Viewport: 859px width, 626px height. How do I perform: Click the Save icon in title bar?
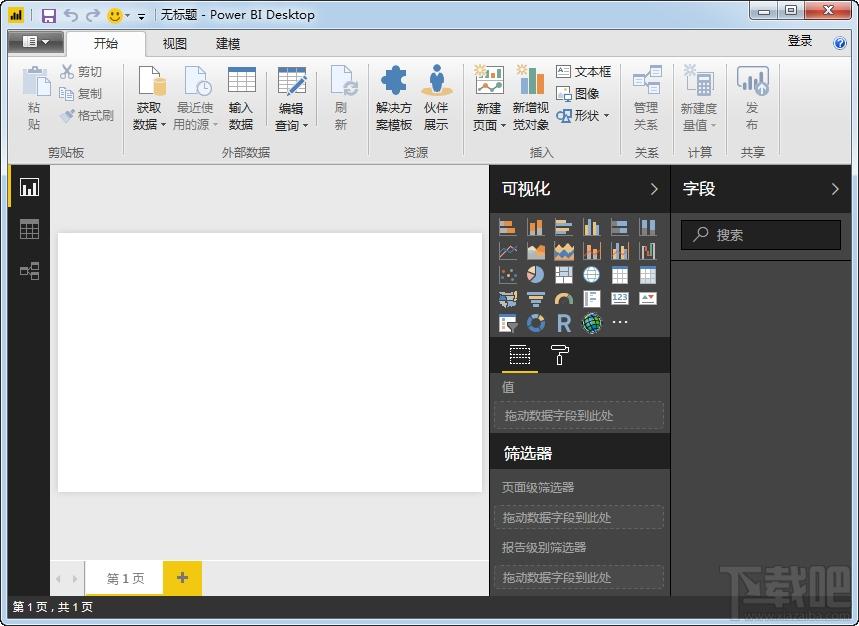(x=49, y=15)
